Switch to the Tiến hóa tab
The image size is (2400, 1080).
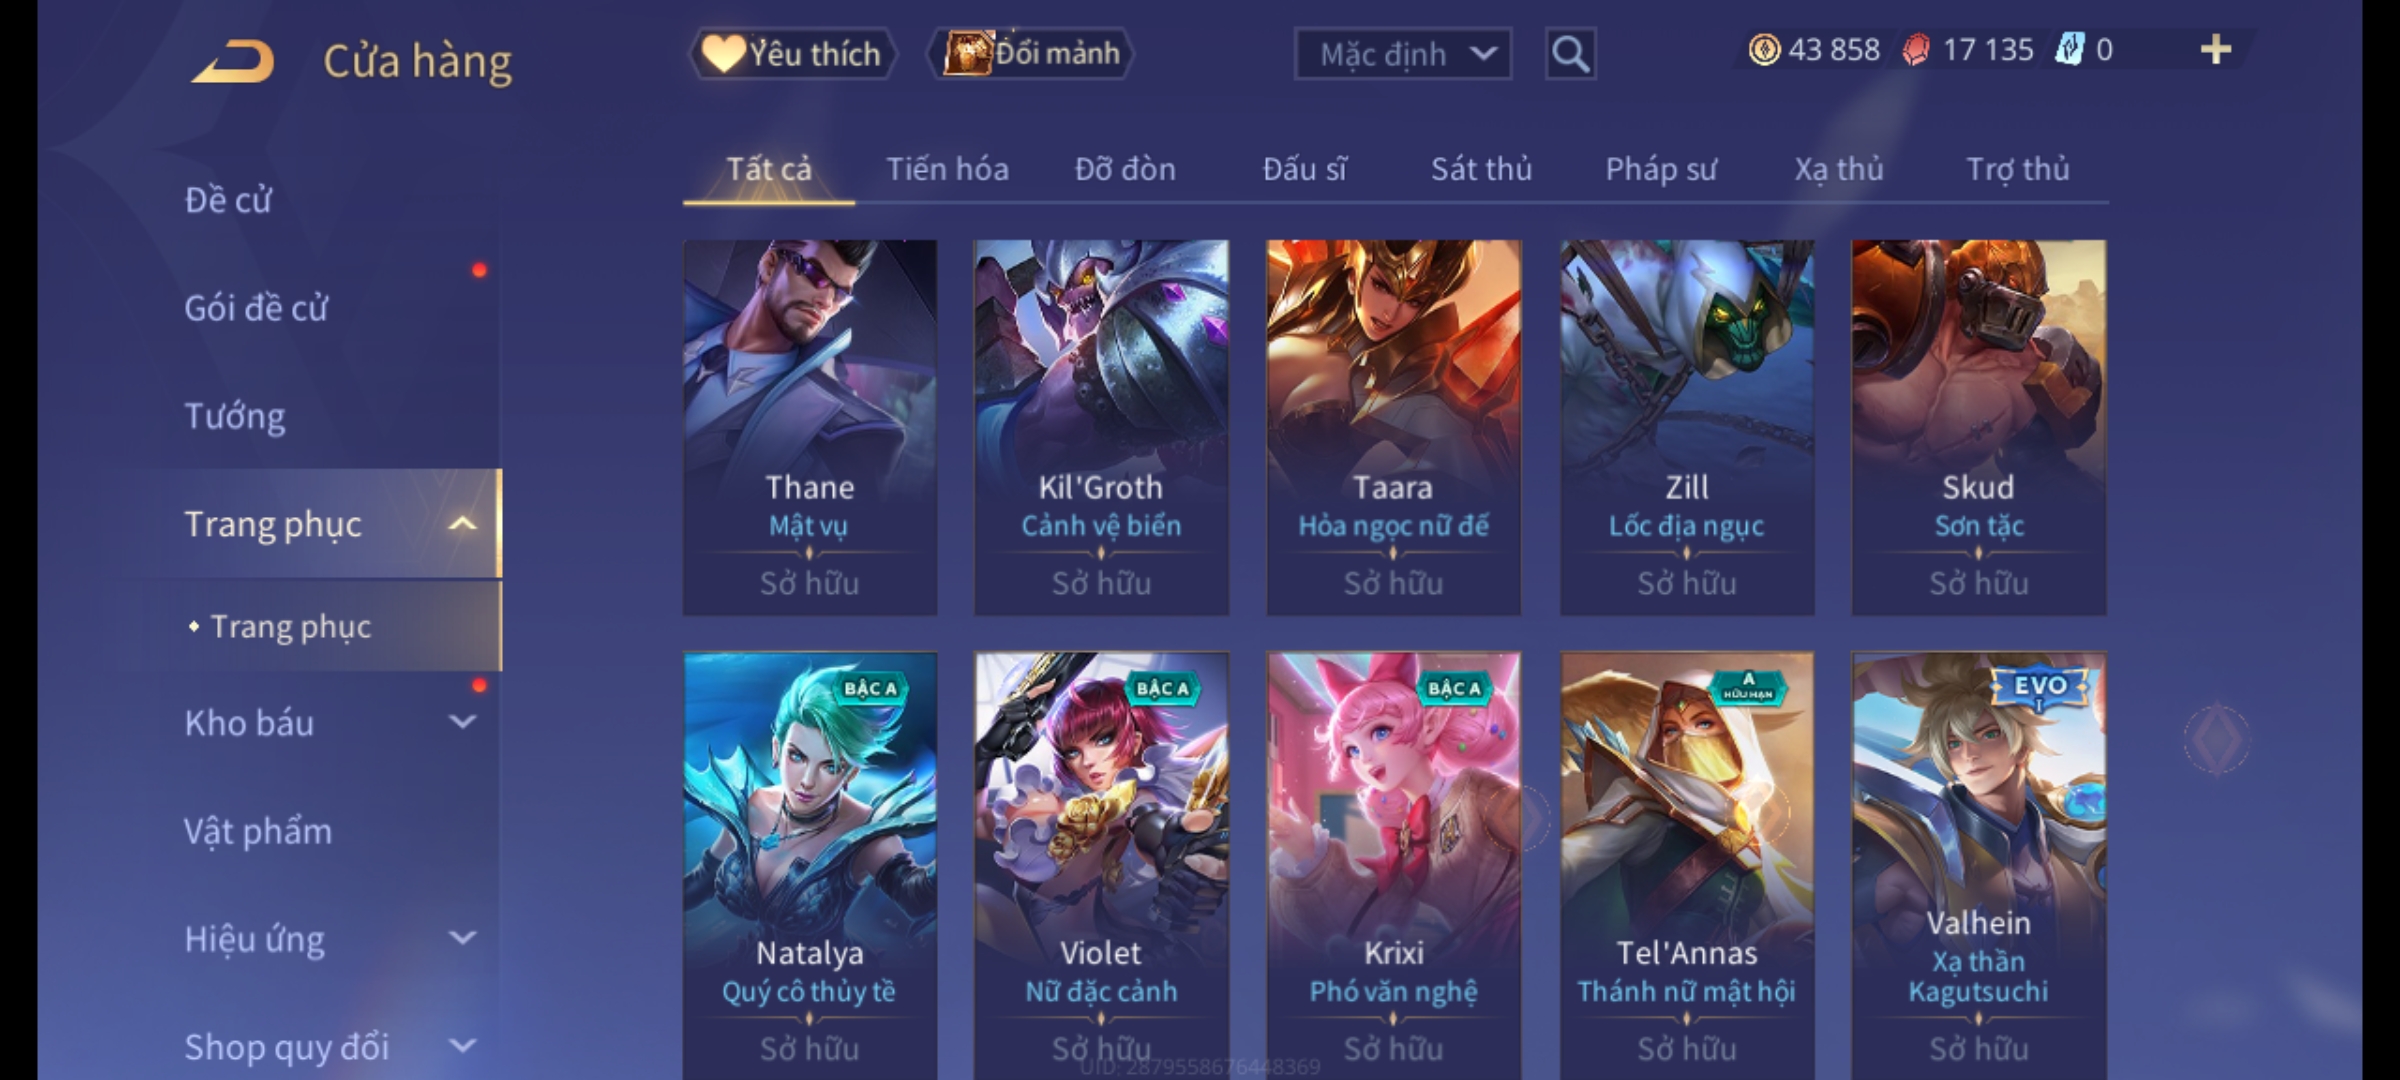(x=947, y=169)
